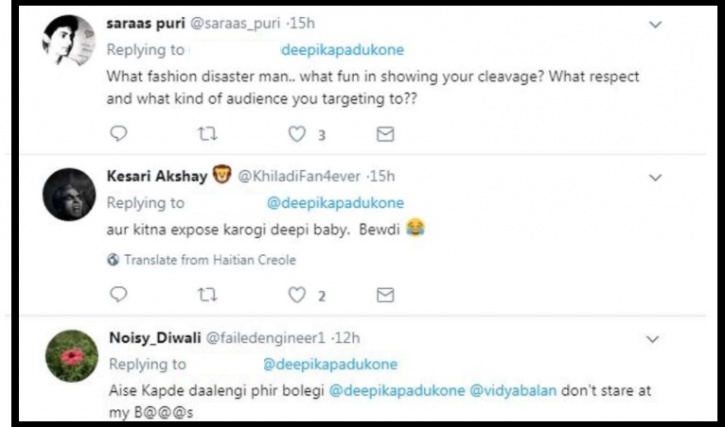Retweet Kesari Akshay's tweet
Image resolution: width=725 pixels, height=427 pixels.
(x=207, y=295)
